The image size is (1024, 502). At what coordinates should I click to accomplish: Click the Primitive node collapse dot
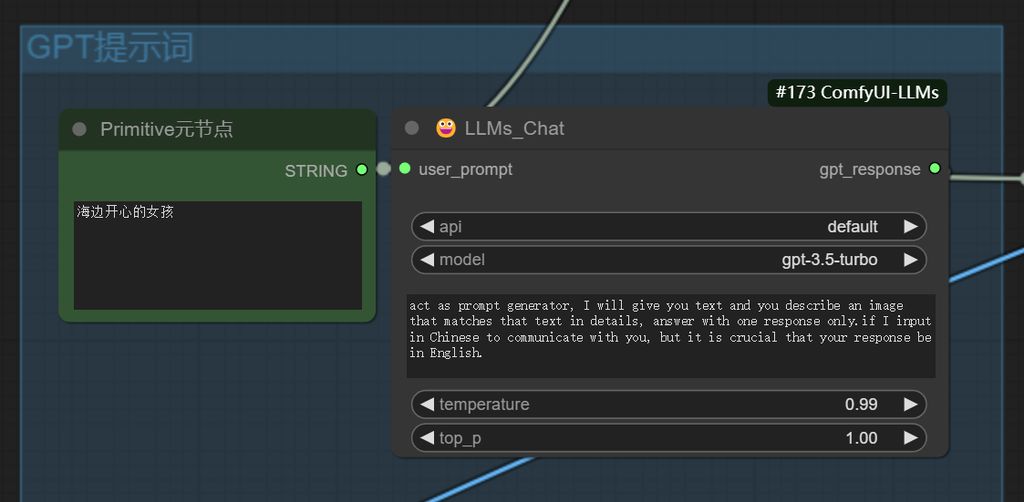[x=80, y=129]
